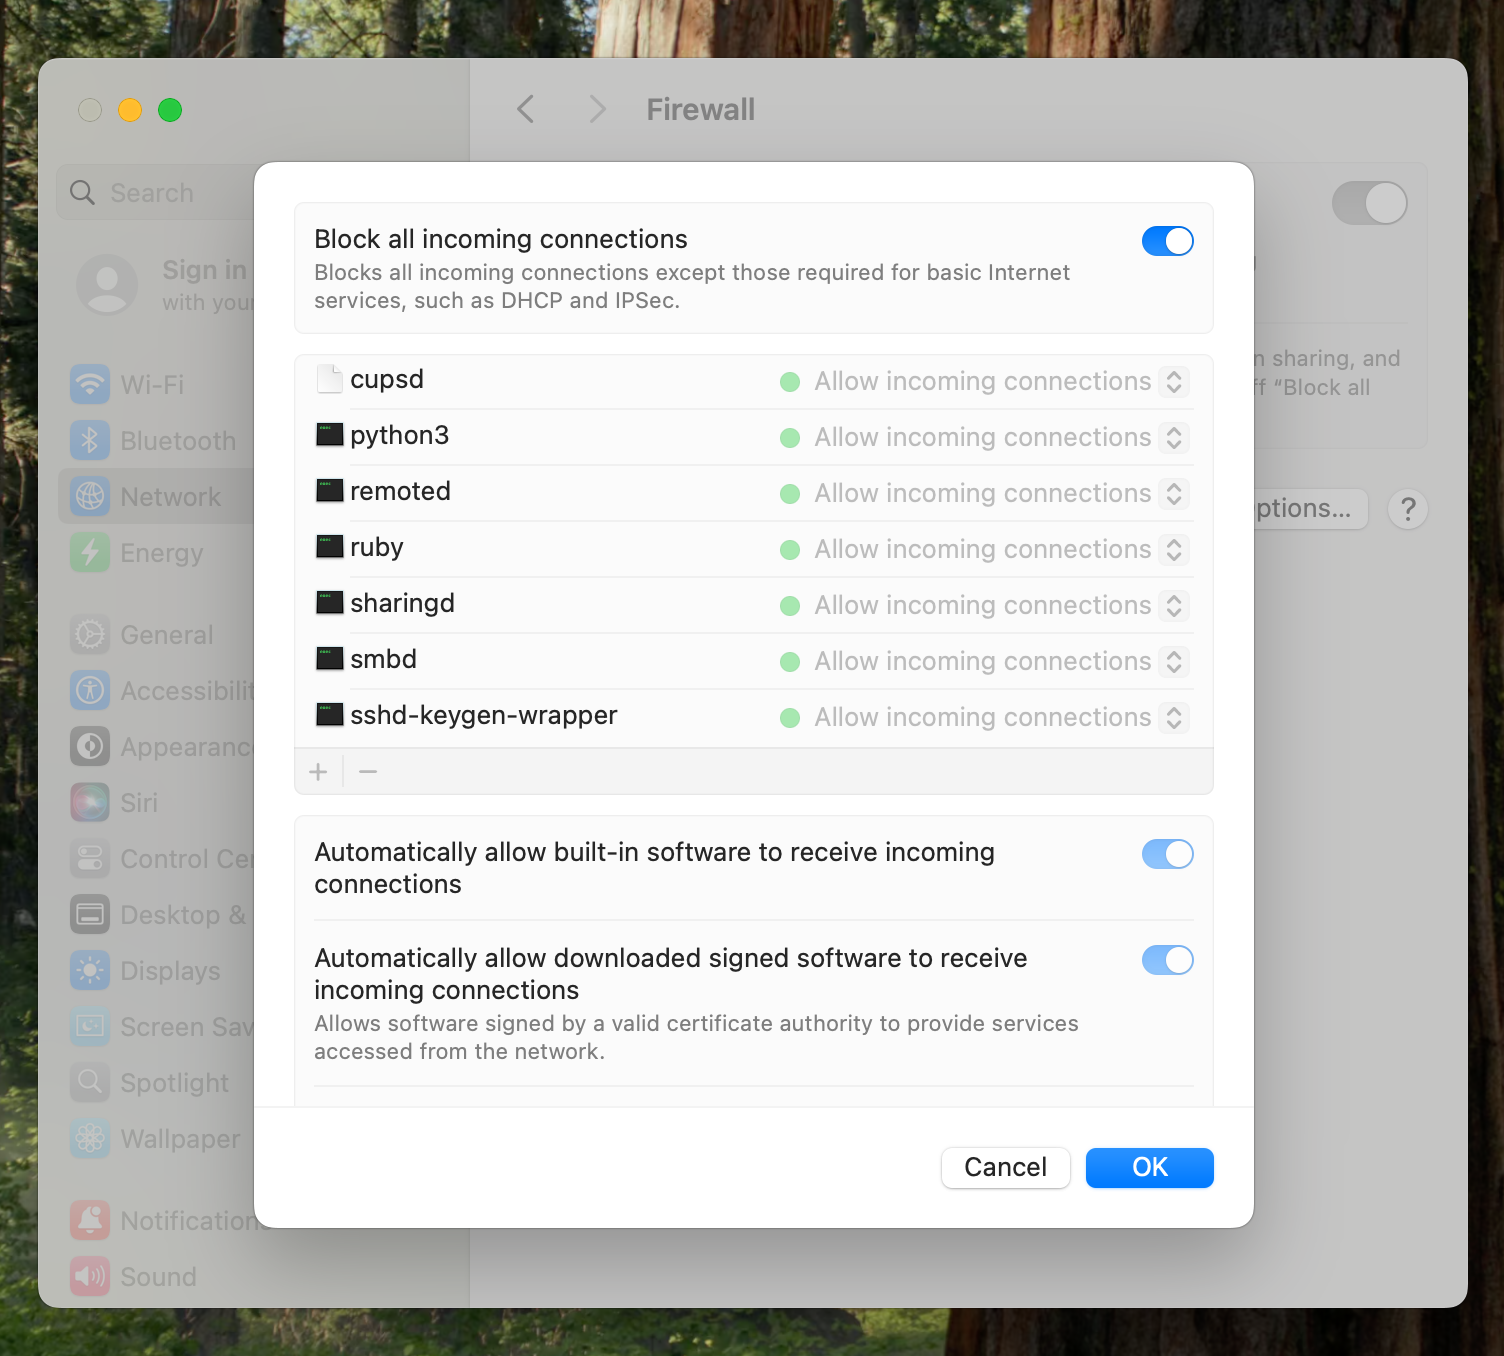The width and height of the screenshot is (1504, 1356).
Task: Click the Wi-Fi icon in sidebar
Action: pyautogui.click(x=90, y=385)
